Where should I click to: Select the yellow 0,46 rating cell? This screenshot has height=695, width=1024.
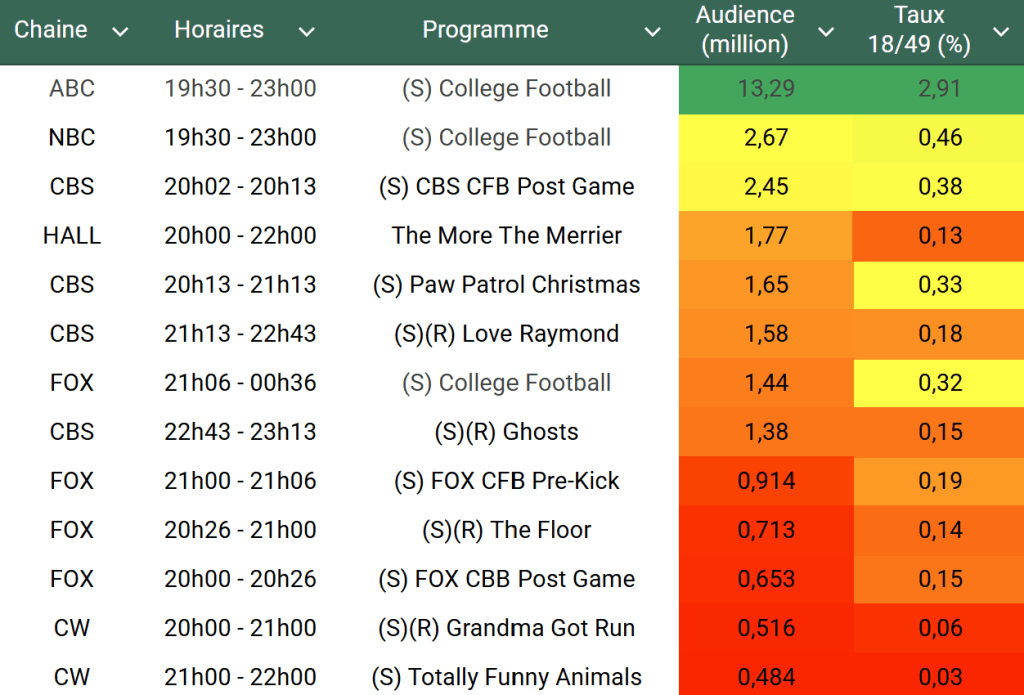(x=940, y=138)
